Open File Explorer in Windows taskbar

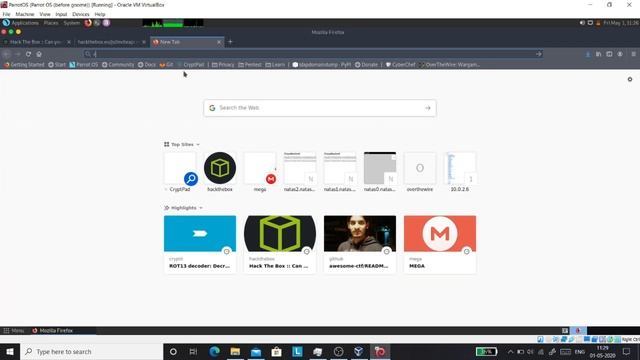click(x=235, y=351)
